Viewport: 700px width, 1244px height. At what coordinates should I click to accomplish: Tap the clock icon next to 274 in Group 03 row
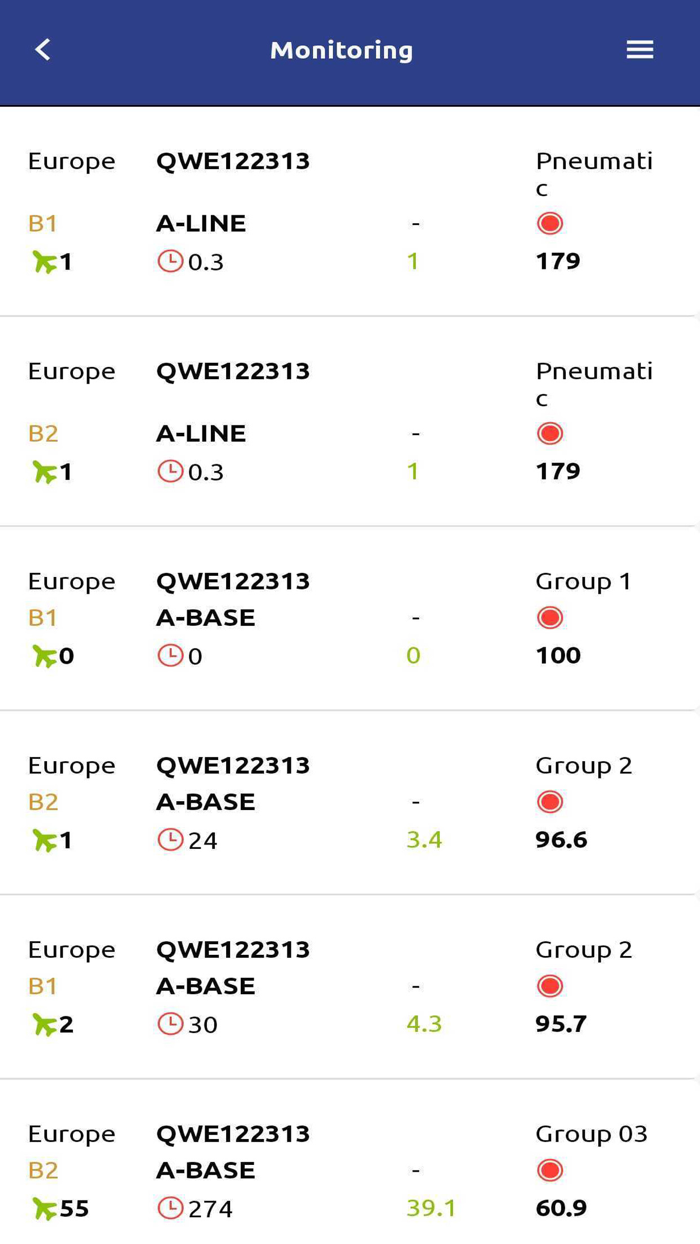[173, 1208]
